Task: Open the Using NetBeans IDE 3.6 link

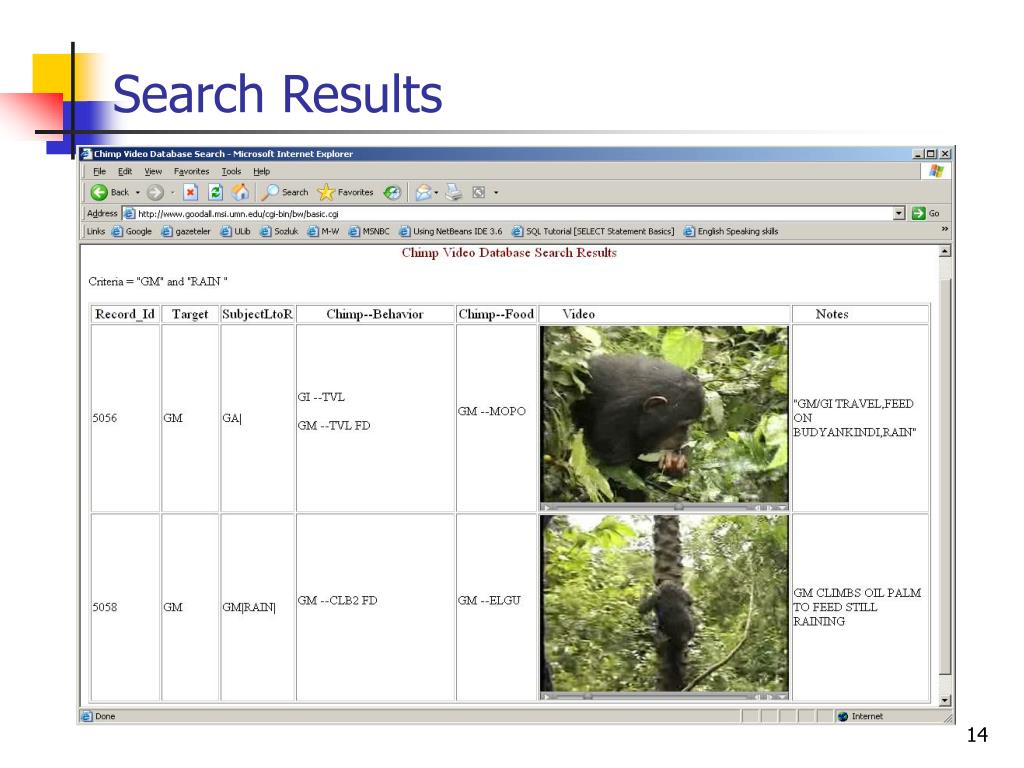Action: pyautogui.click(x=451, y=231)
